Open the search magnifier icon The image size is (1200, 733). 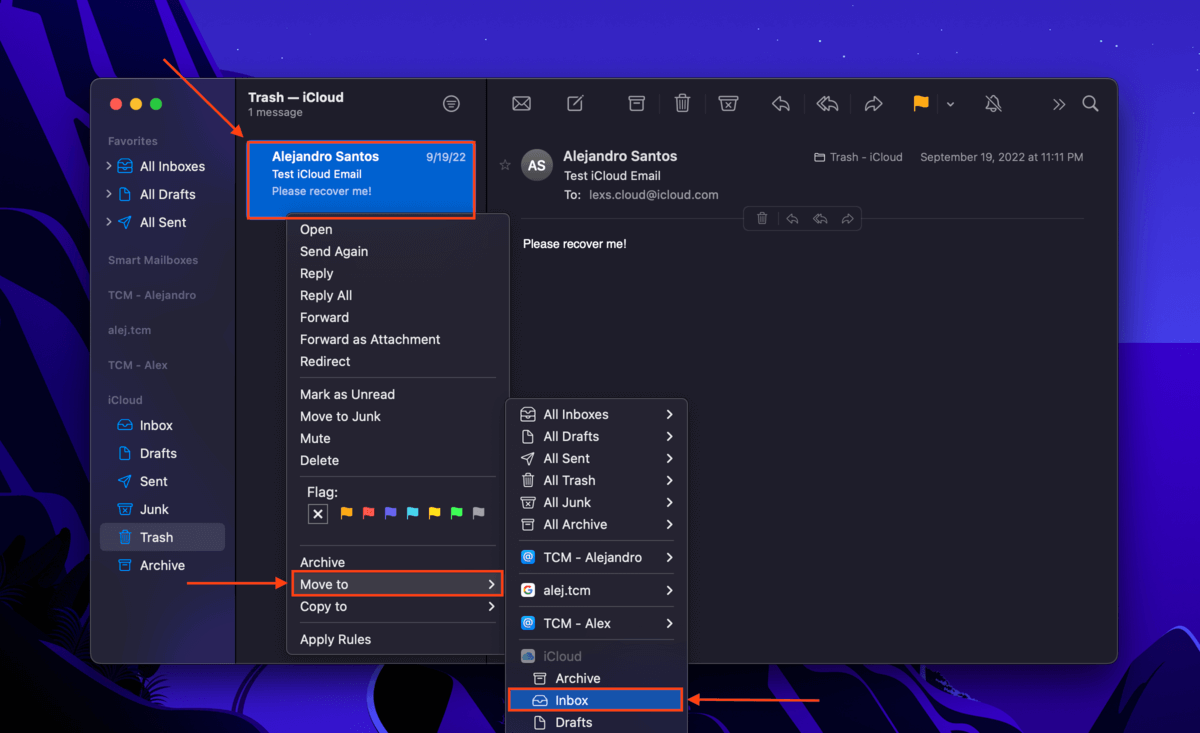point(1091,103)
